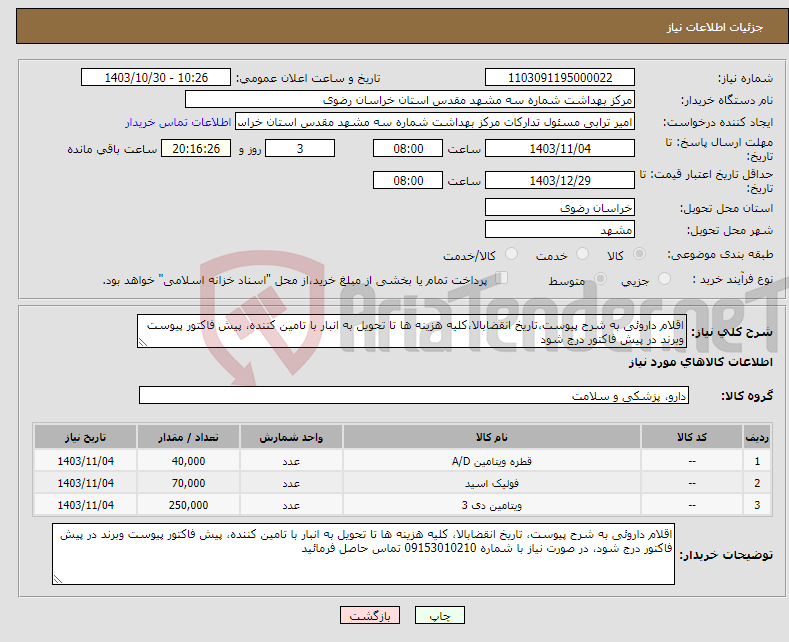789x642 pixels.
Task: Click the need date in the قطره ویتامین row
Action: tap(86, 461)
